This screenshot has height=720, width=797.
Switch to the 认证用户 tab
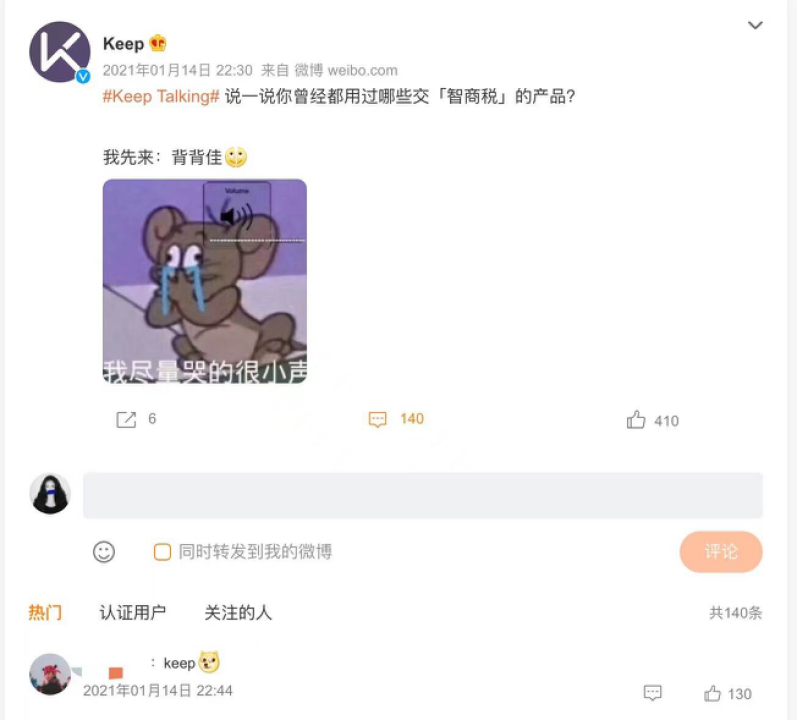pyautogui.click(x=133, y=612)
